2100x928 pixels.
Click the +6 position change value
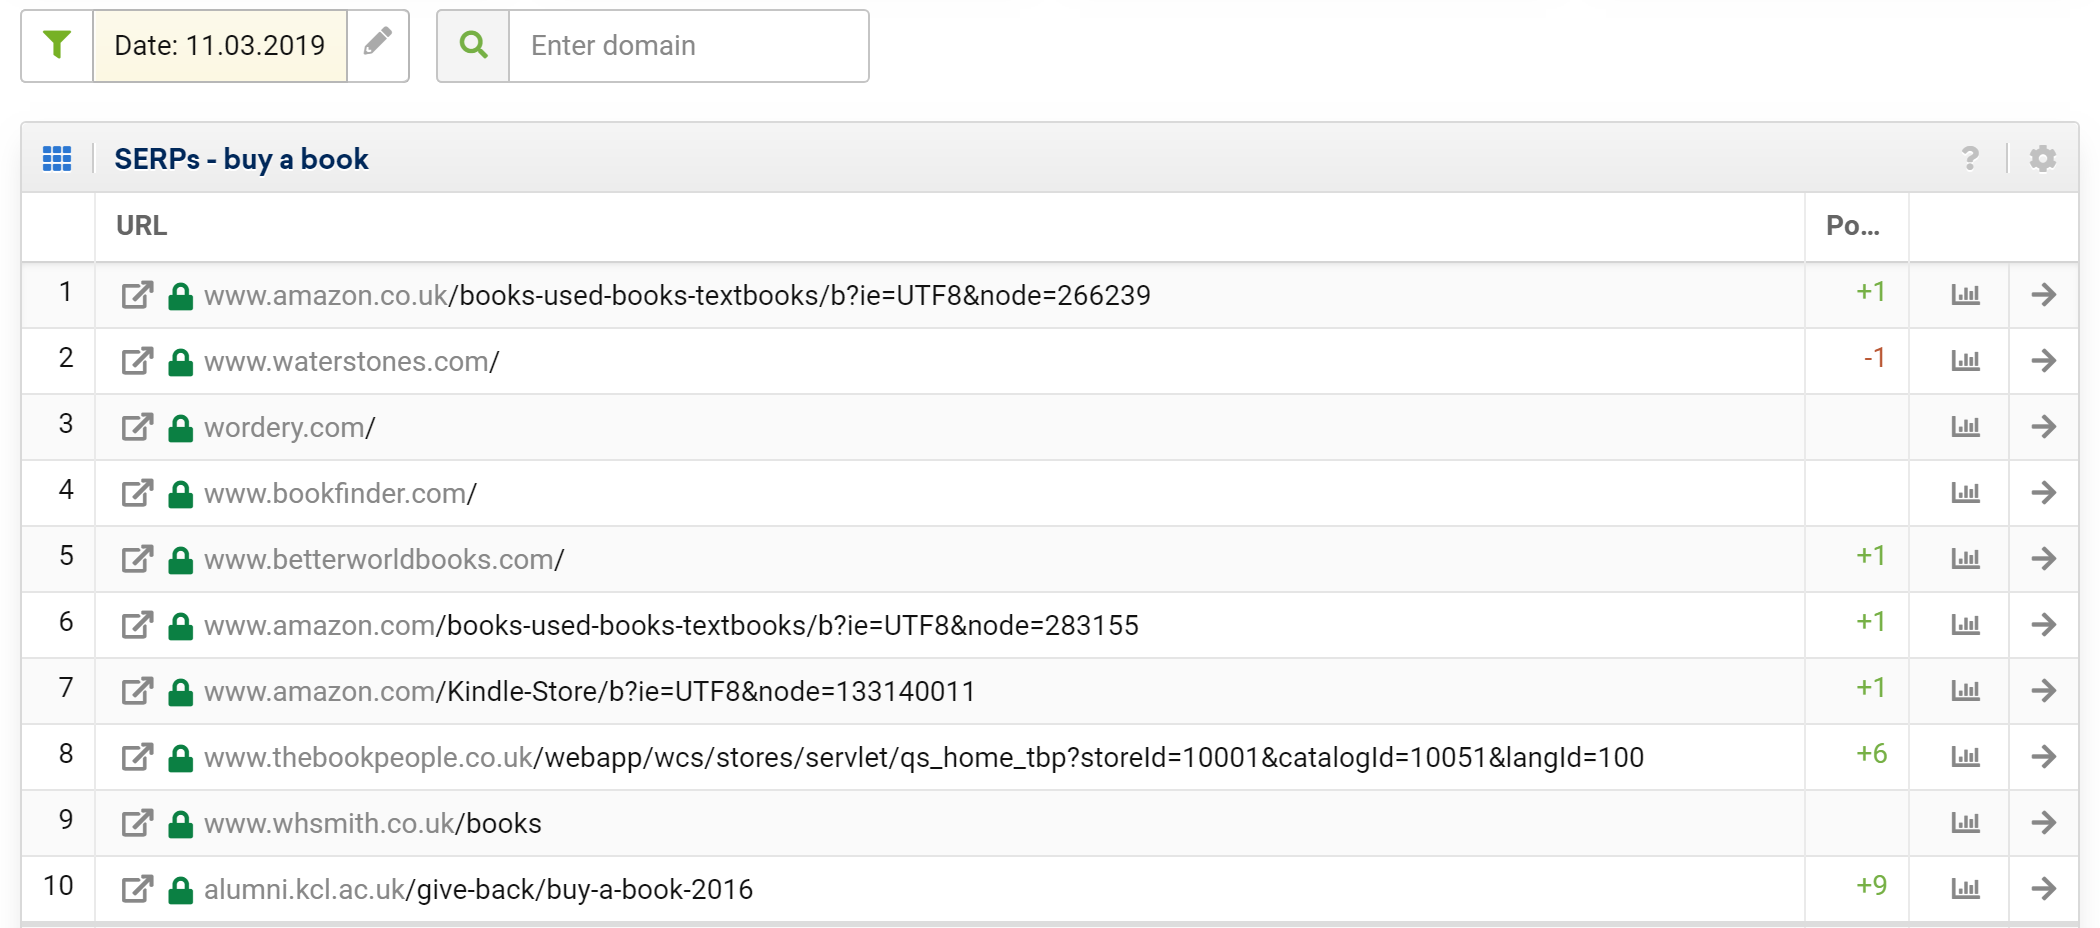point(1871,754)
